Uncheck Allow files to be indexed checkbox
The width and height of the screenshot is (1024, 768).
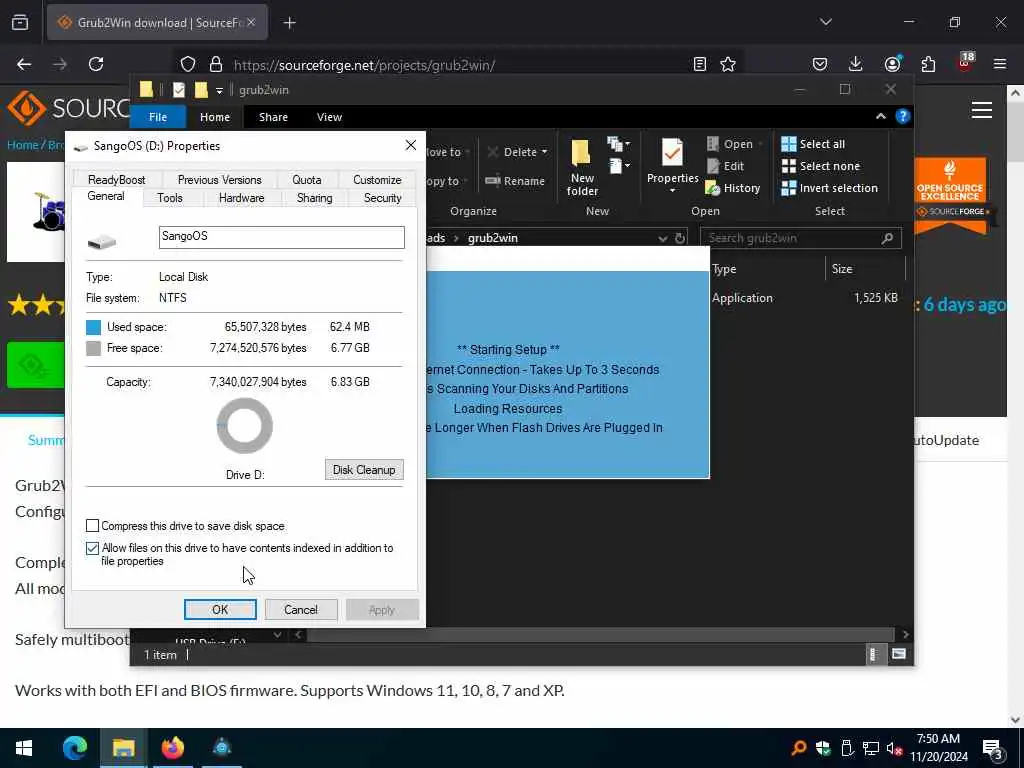(x=93, y=548)
